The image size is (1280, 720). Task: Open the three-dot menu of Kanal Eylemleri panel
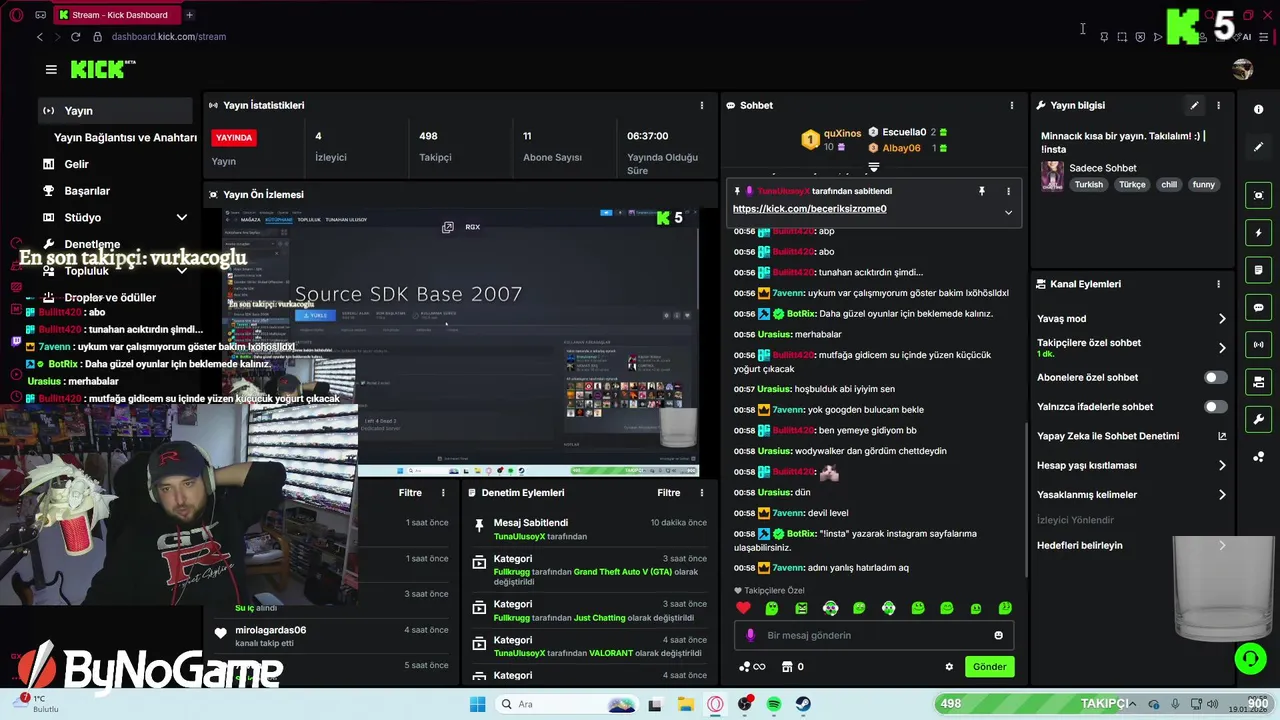[1218, 284]
